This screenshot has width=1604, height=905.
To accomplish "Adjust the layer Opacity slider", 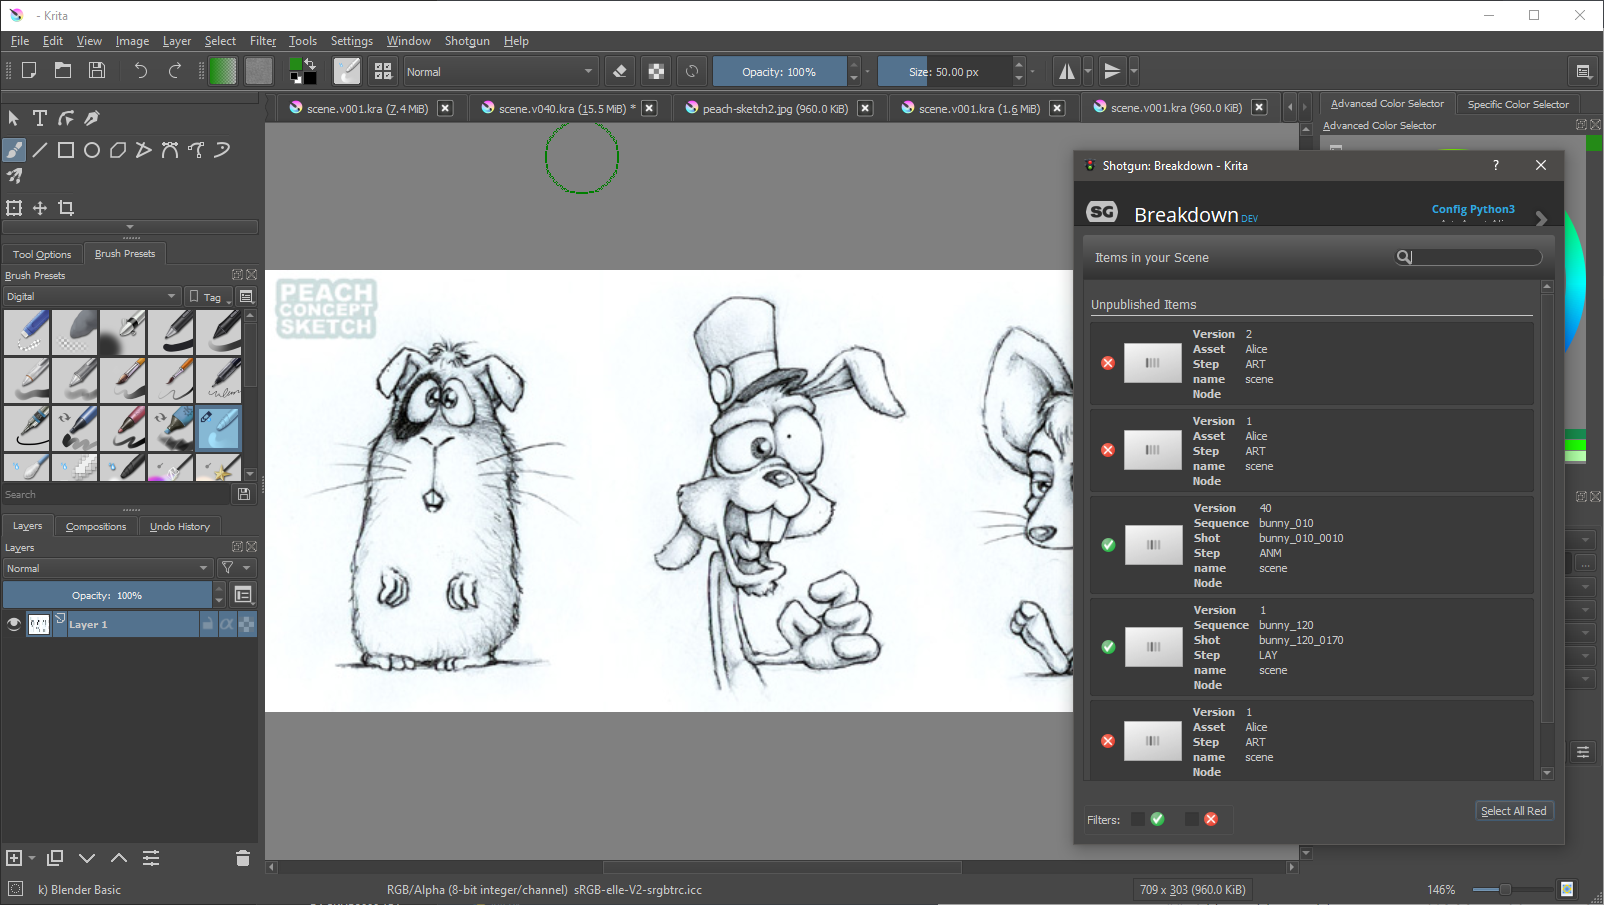I will tap(107, 595).
